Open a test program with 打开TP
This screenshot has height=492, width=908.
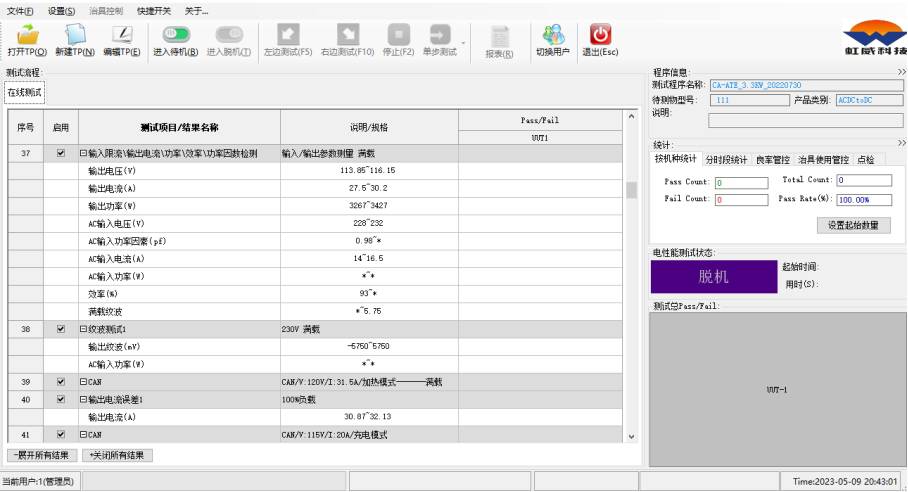click(x=27, y=41)
